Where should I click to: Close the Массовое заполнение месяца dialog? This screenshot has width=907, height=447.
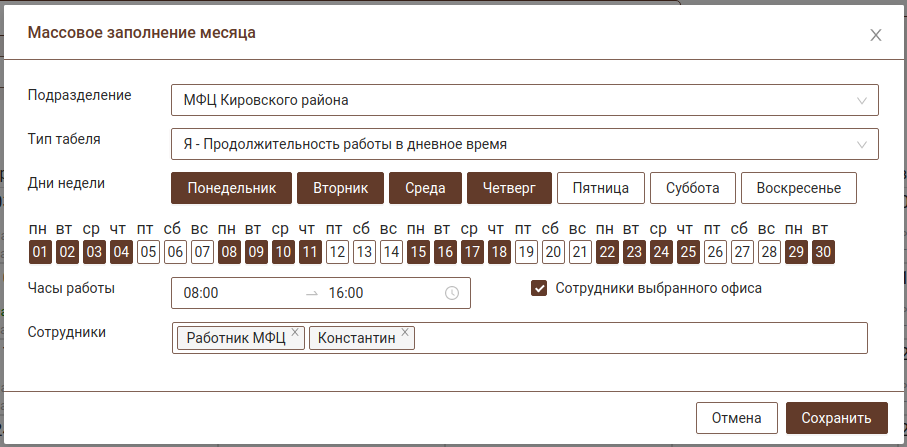[x=875, y=35]
